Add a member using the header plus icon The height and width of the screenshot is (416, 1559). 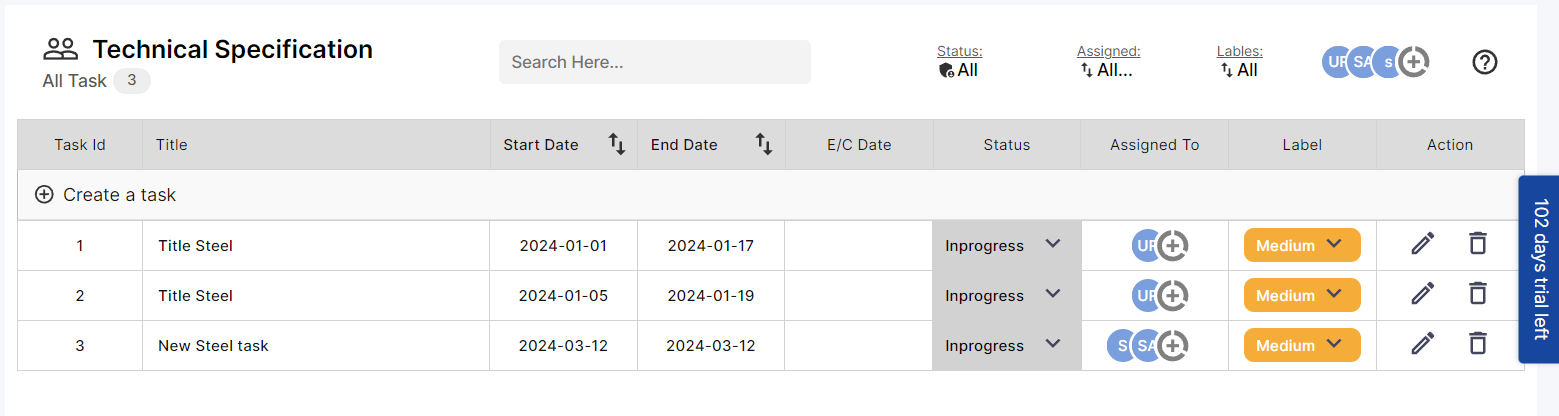tap(1413, 62)
